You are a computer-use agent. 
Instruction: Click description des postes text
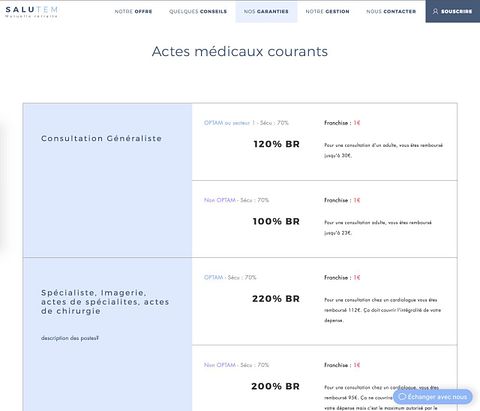[70, 338]
